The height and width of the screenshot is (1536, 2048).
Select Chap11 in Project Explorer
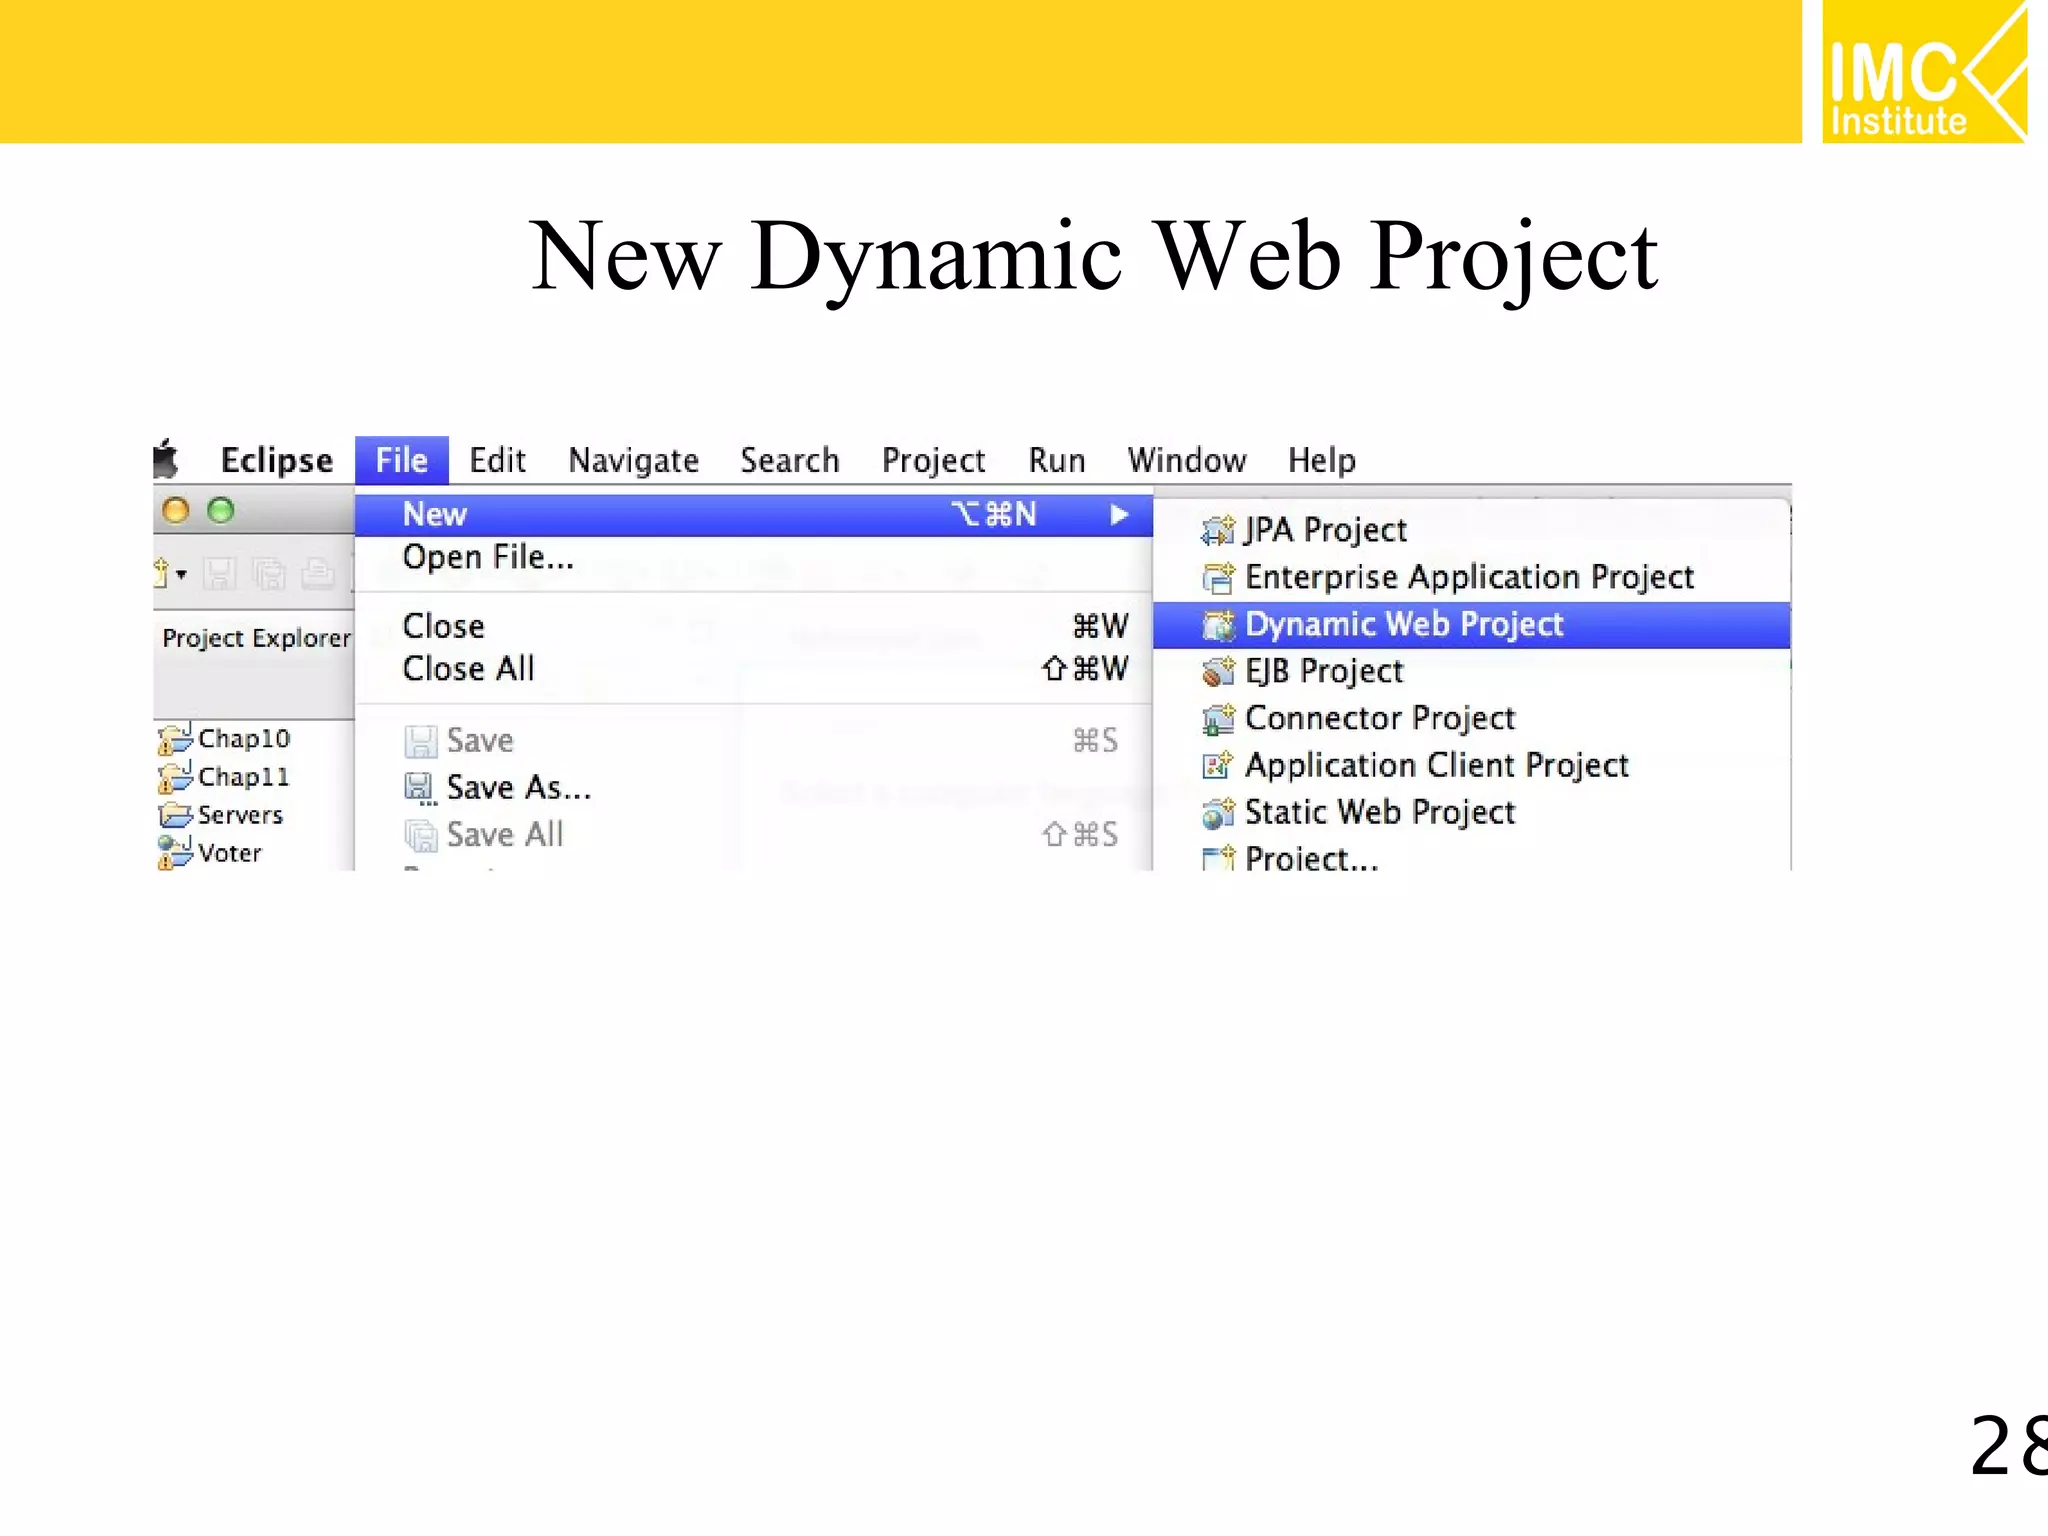click(x=244, y=777)
